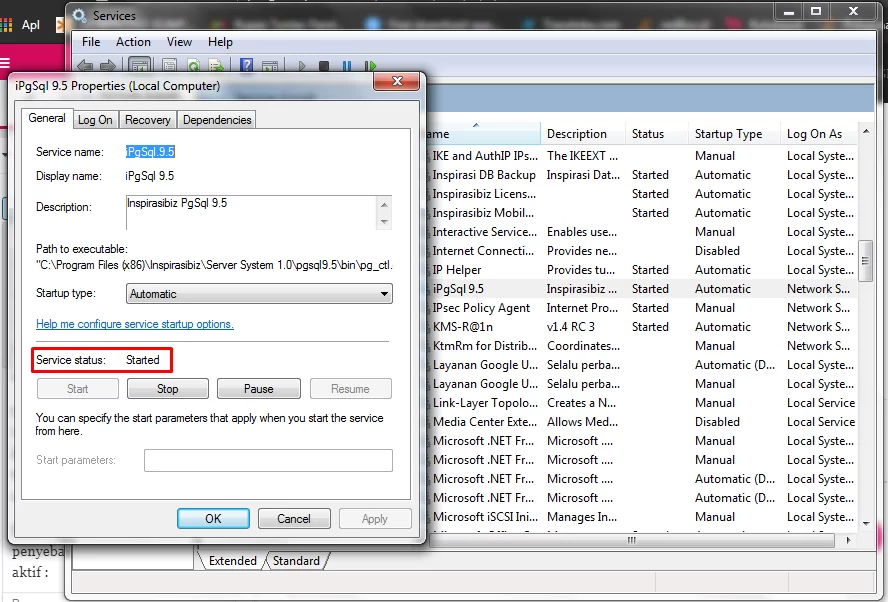The image size is (888, 602).
Task: Click the Start Service play icon
Action: tap(301, 66)
